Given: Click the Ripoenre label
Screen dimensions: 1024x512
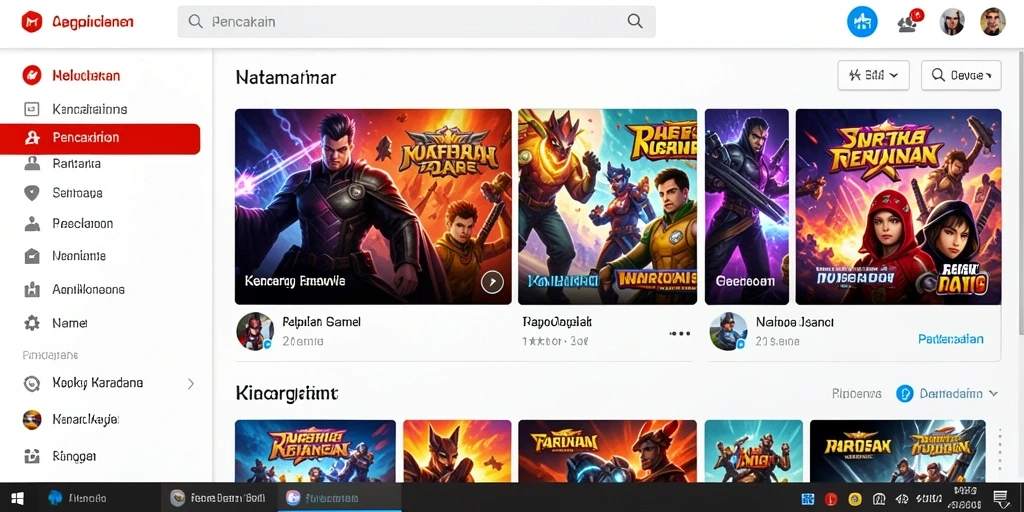Looking at the screenshot, I should pos(856,394).
